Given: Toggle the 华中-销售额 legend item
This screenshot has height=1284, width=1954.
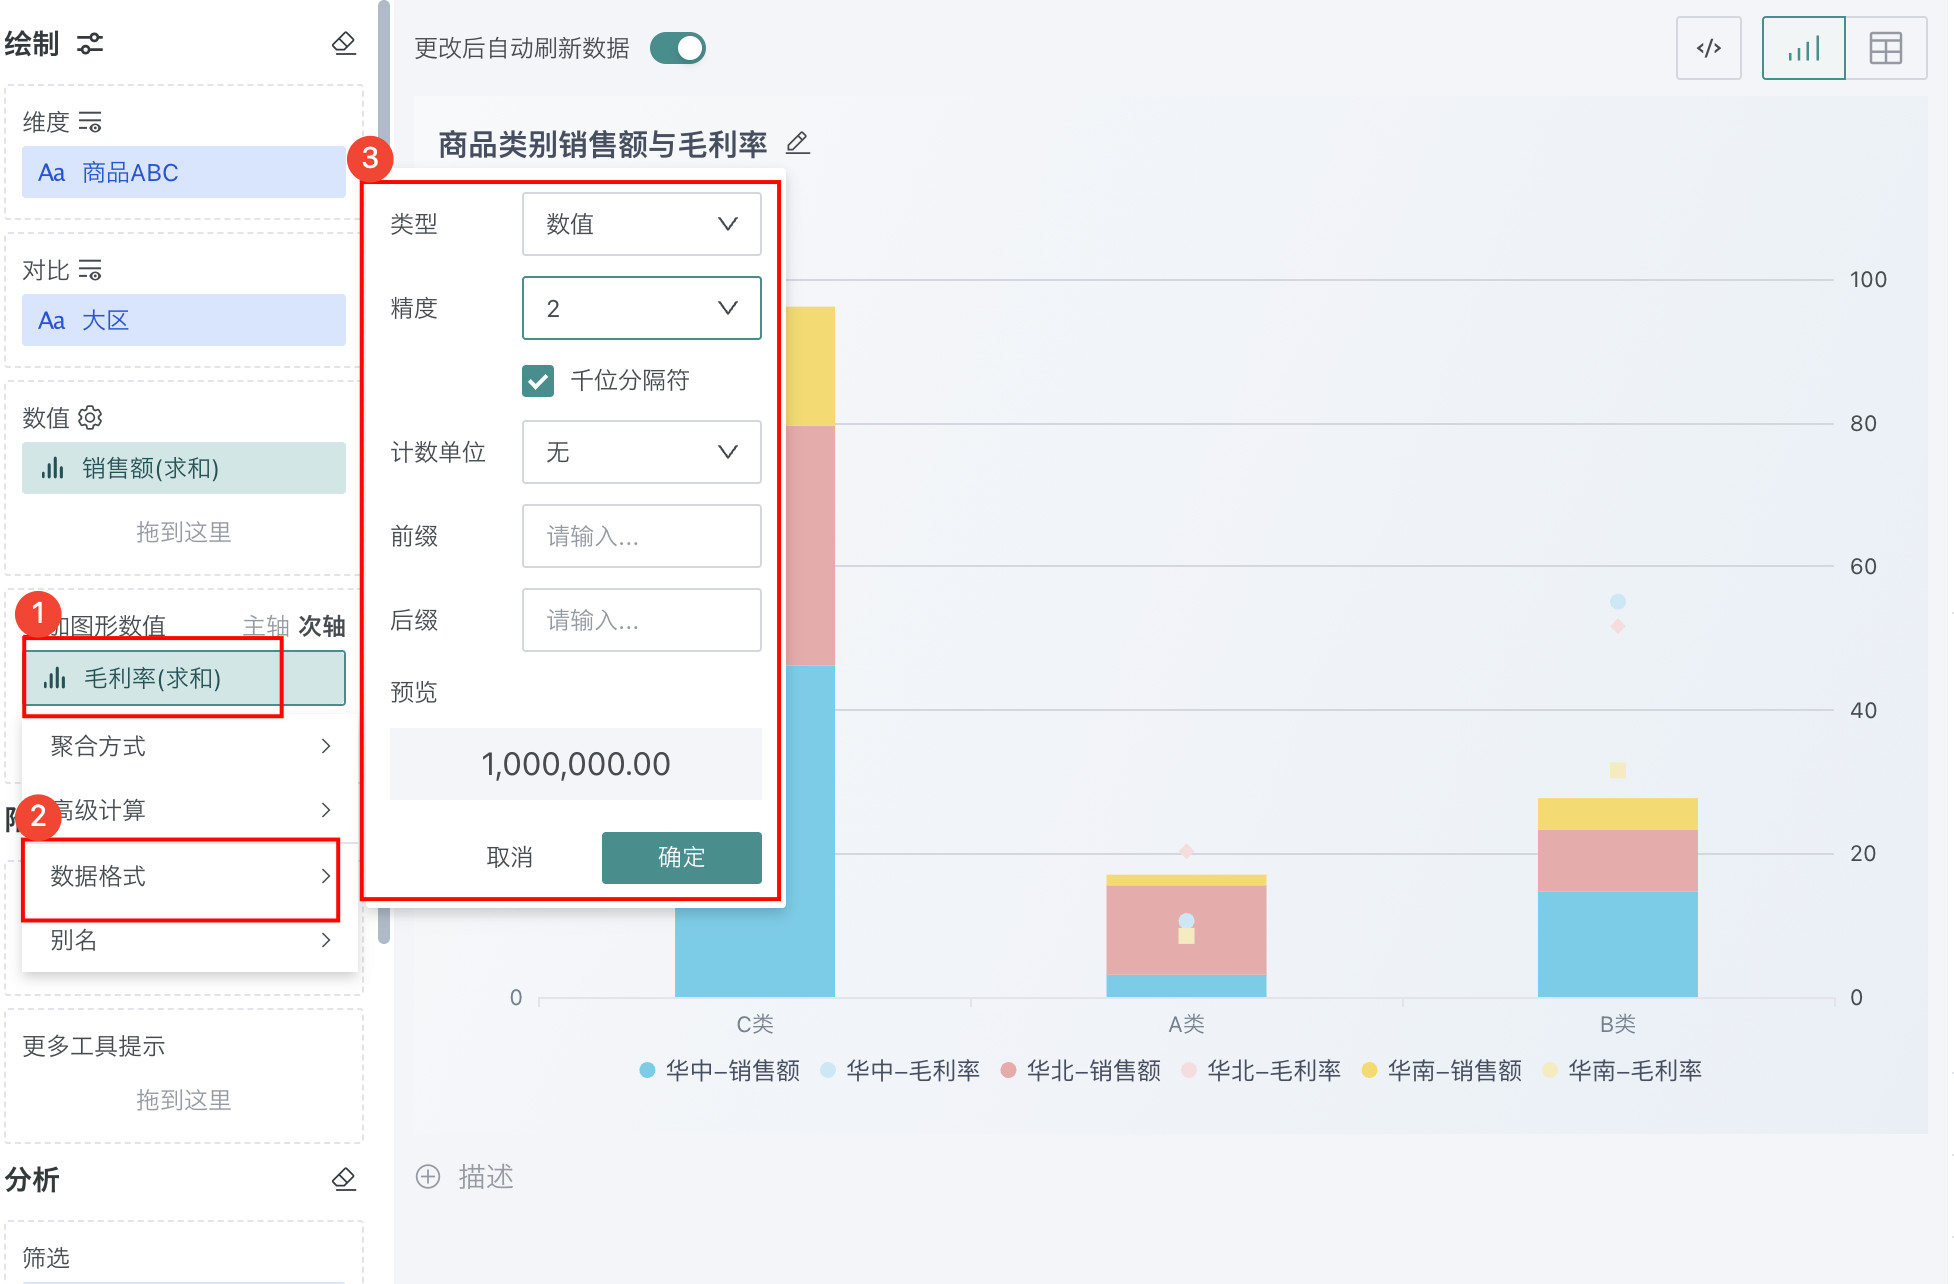Looking at the screenshot, I should tap(720, 1071).
